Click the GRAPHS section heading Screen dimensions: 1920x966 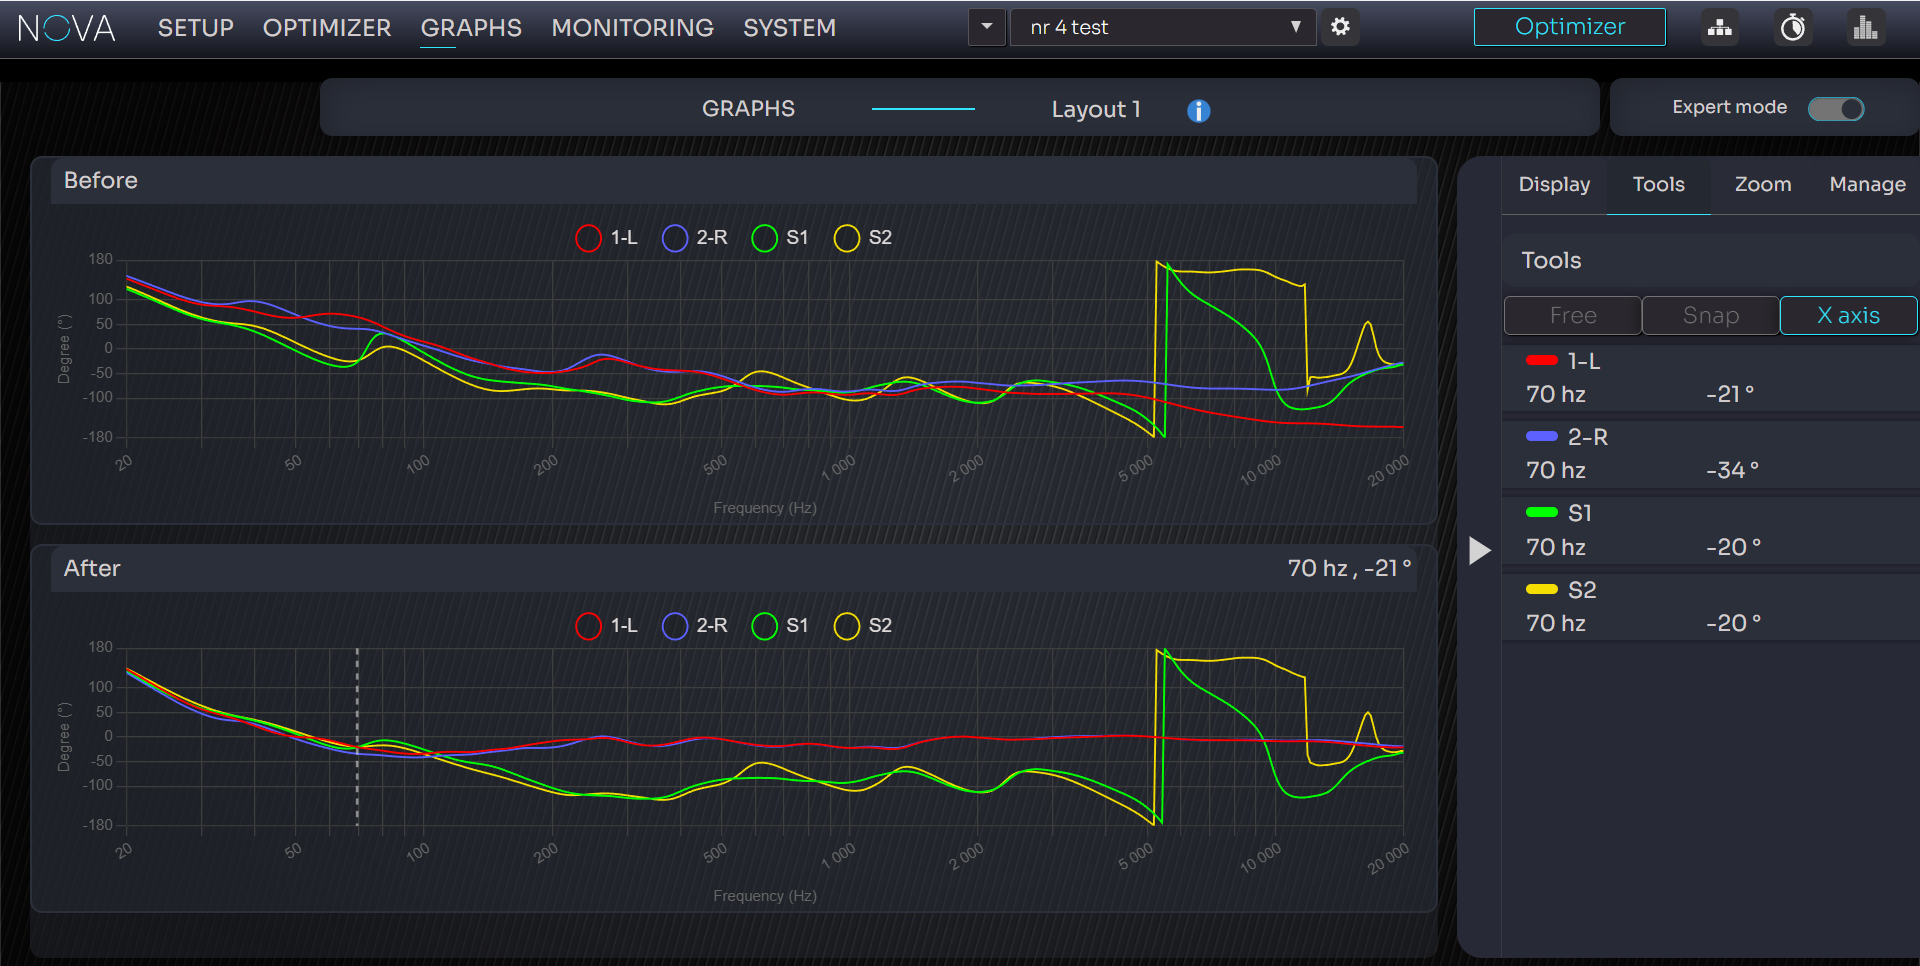point(748,109)
